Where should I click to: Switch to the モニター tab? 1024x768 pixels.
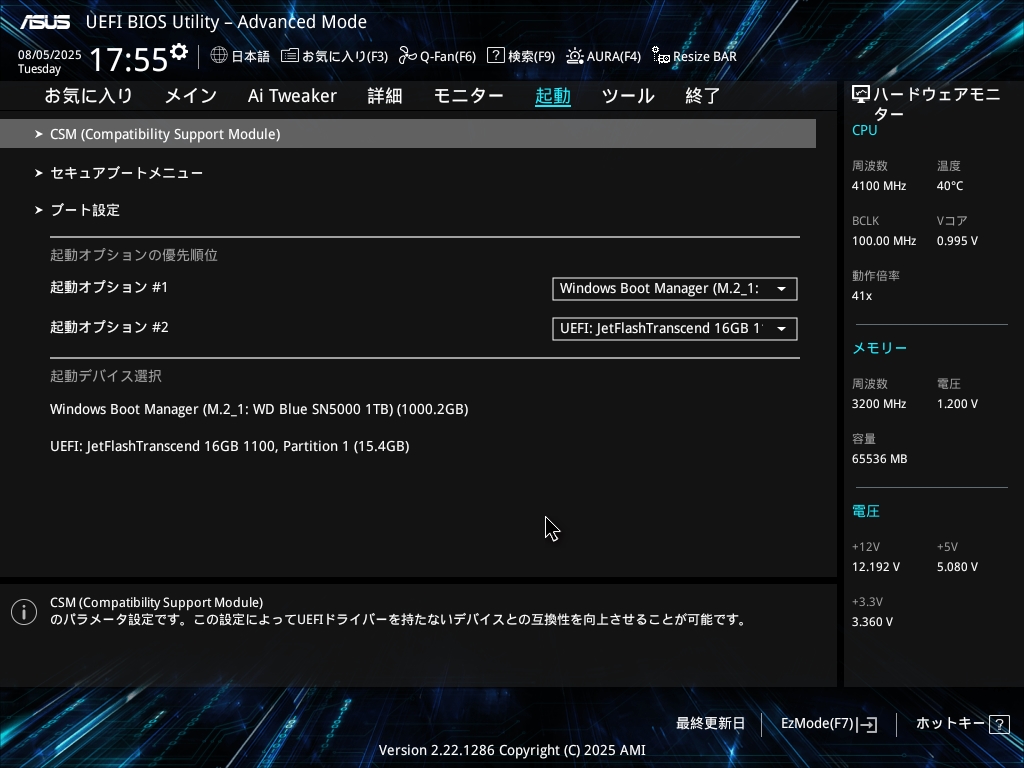(x=468, y=96)
